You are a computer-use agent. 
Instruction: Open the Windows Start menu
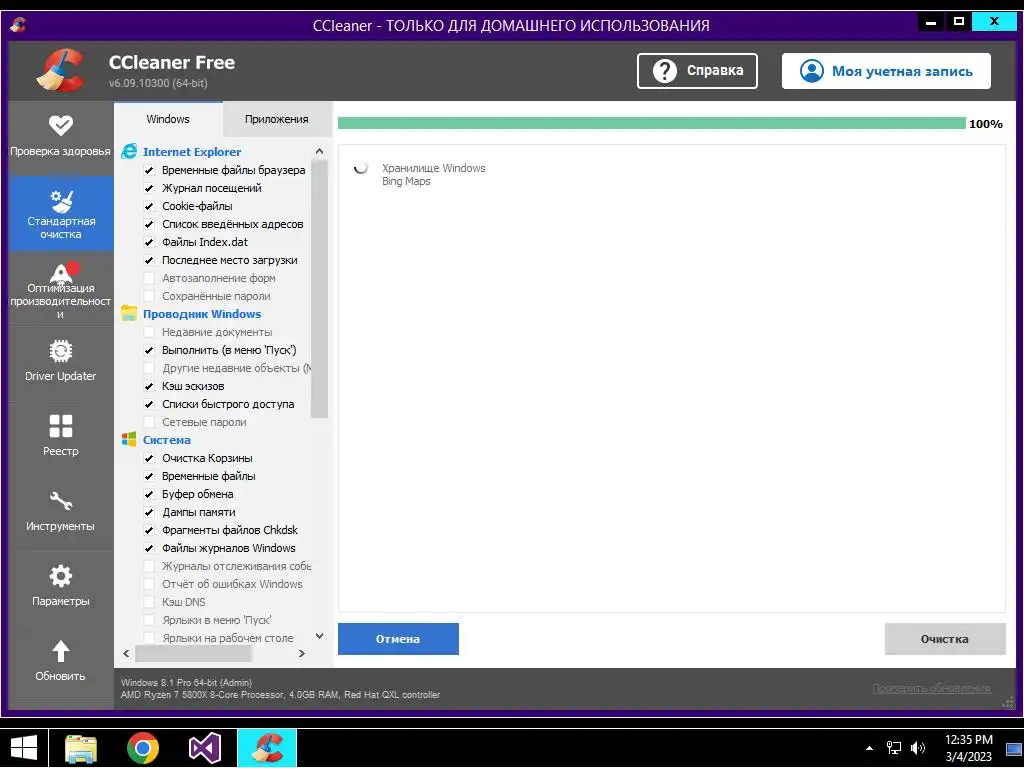click(24, 748)
